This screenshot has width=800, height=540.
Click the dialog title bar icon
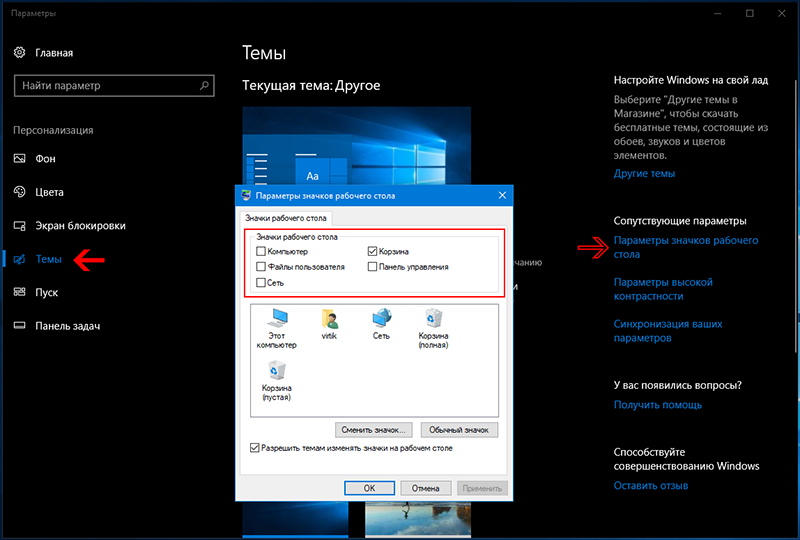click(246, 195)
